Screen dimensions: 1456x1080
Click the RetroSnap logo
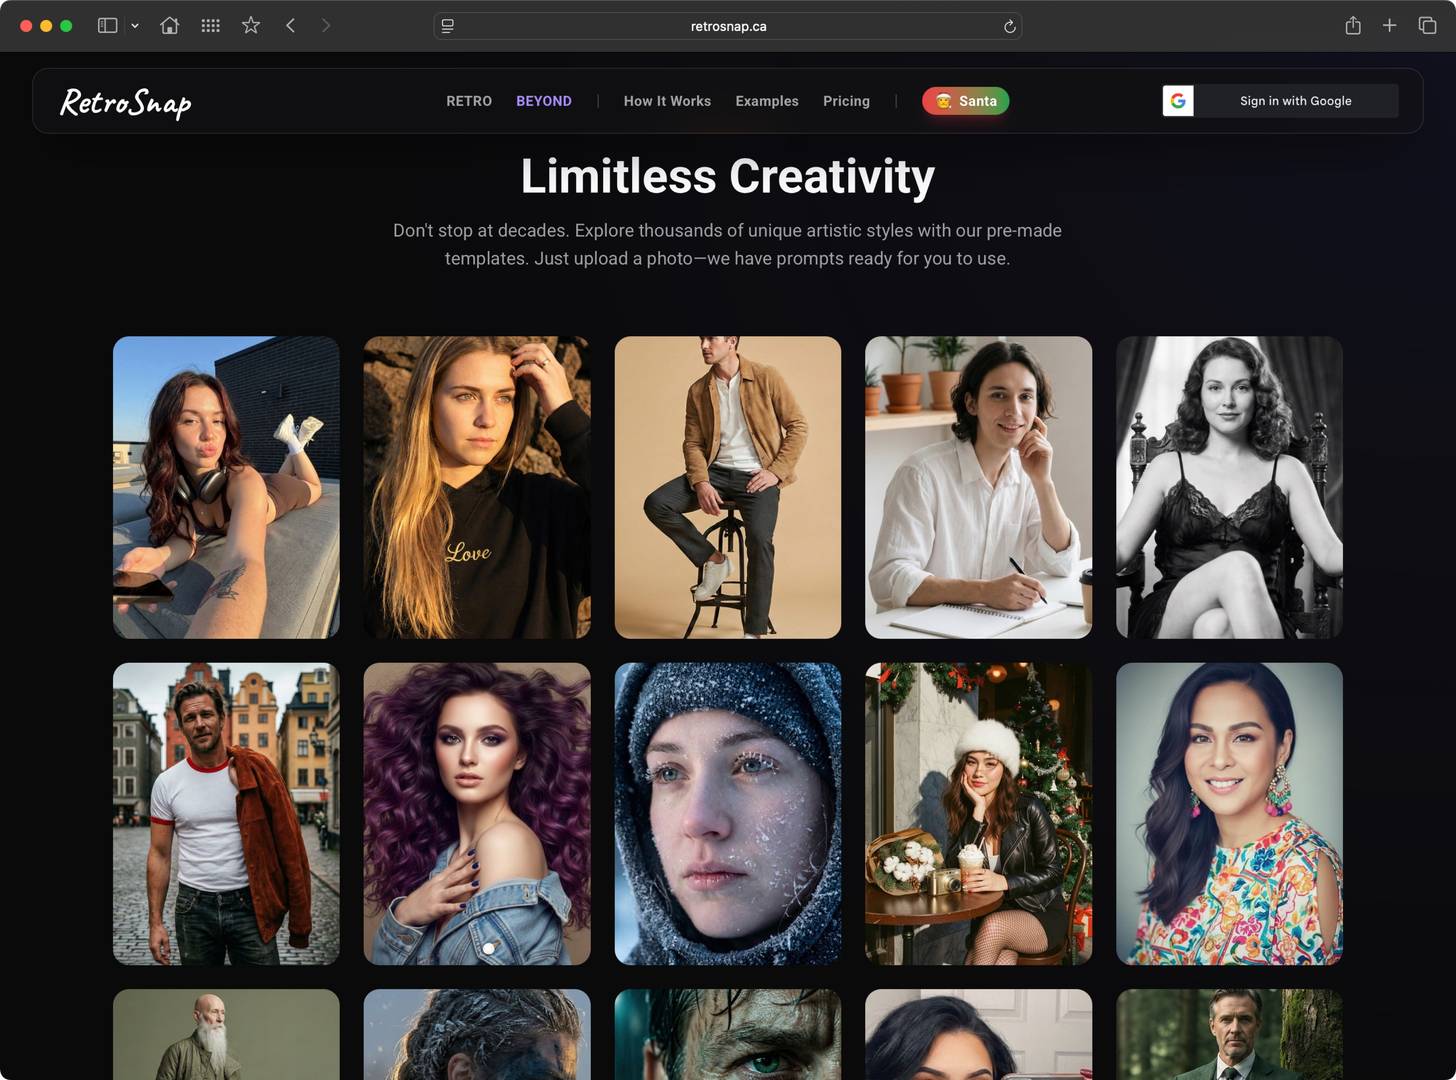pos(126,102)
